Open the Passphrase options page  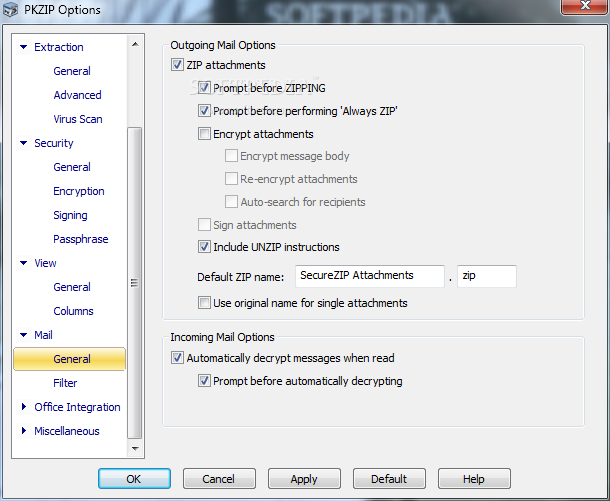point(81,239)
